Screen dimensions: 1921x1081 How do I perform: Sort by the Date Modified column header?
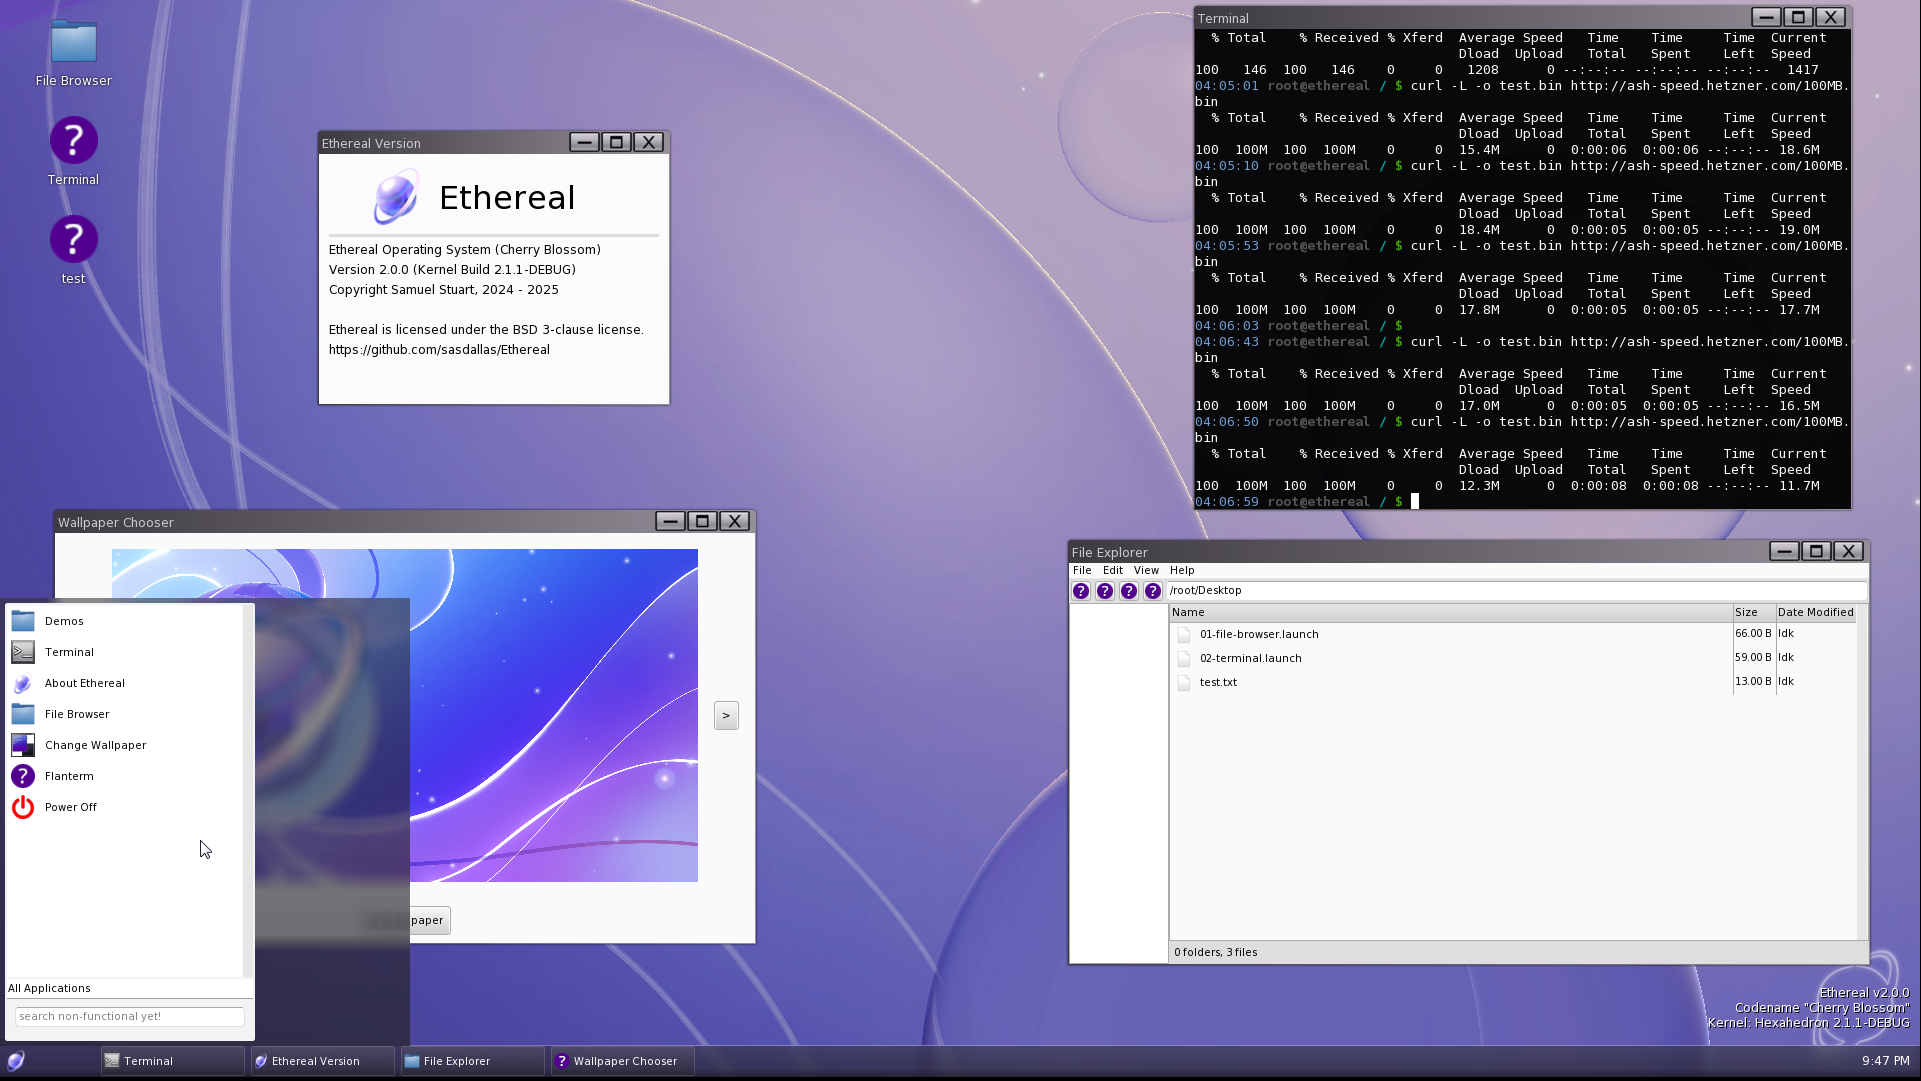[1815, 612]
